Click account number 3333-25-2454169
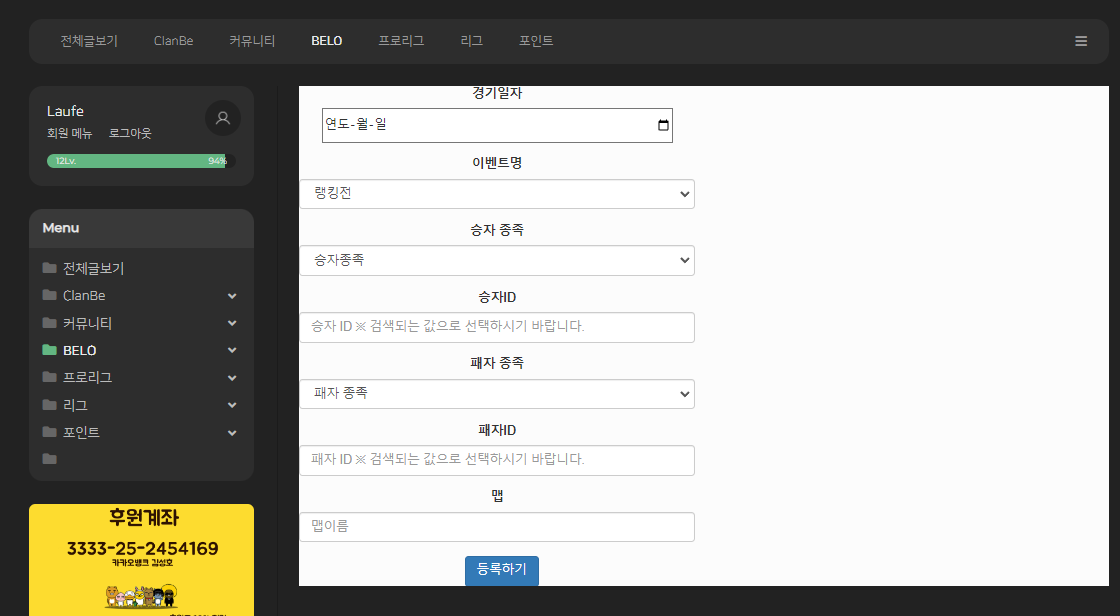This screenshot has height=616, width=1120. (x=142, y=549)
